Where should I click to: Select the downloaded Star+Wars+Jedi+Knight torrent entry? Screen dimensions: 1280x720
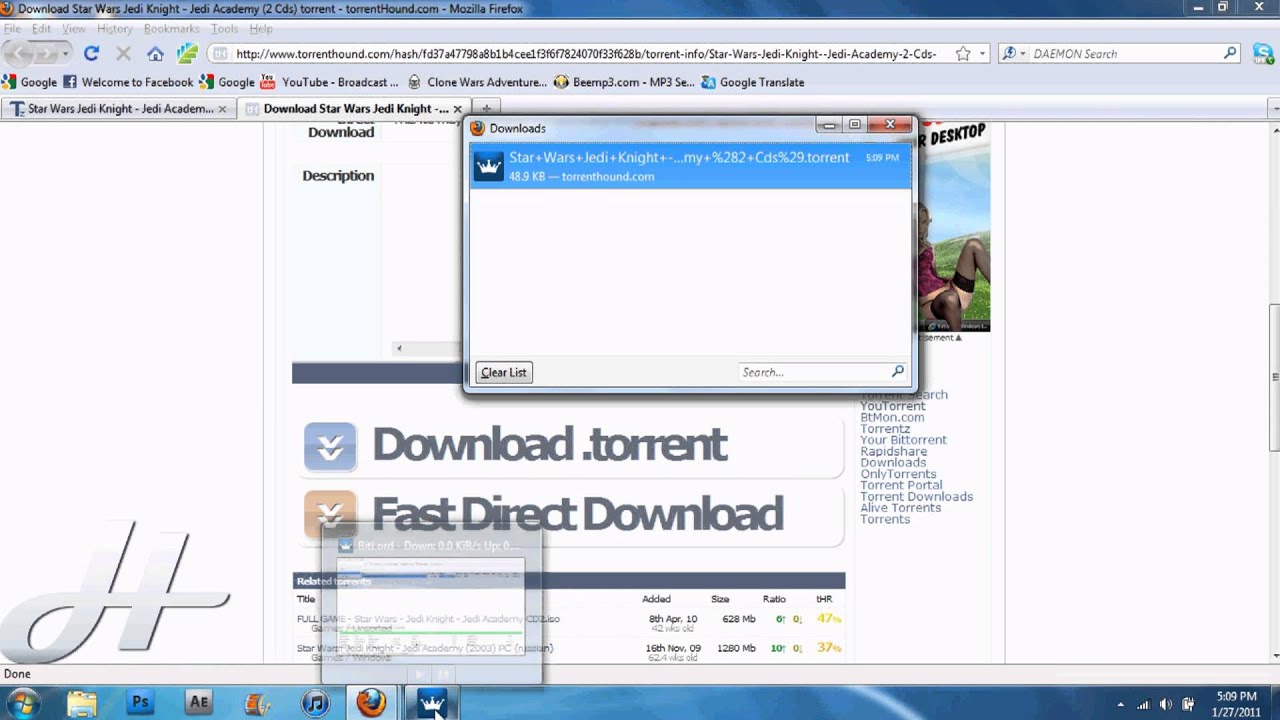tap(690, 166)
